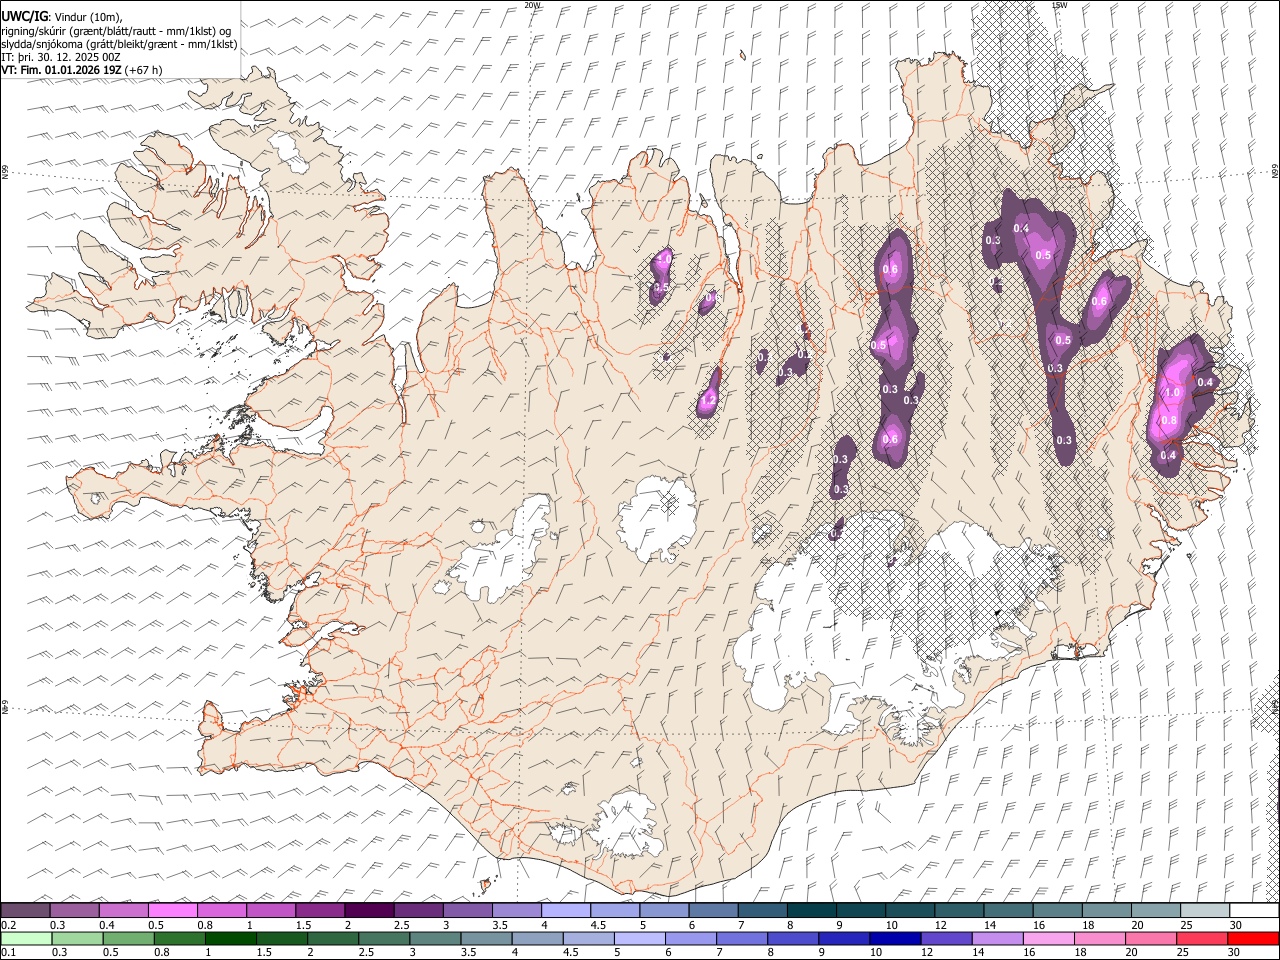This screenshot has height=960, width=1280.
Task: Click the 1.0 value in eastern snow patch
Action: click(x=1173, y=393)
